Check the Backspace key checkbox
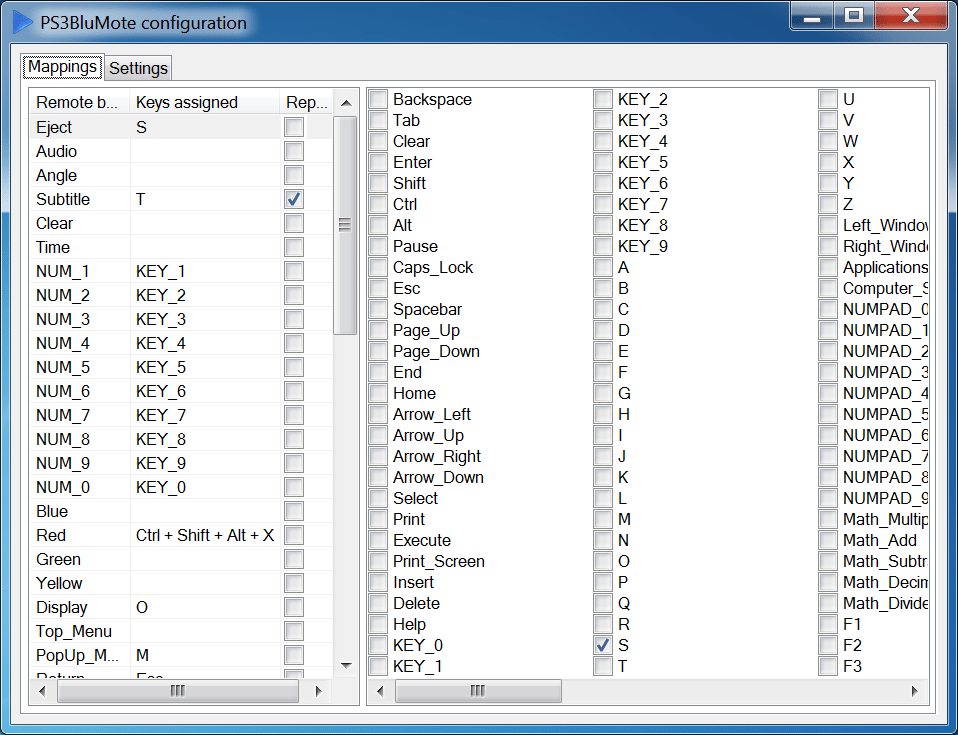Screen dimensions: 958x735 point(378,99)
